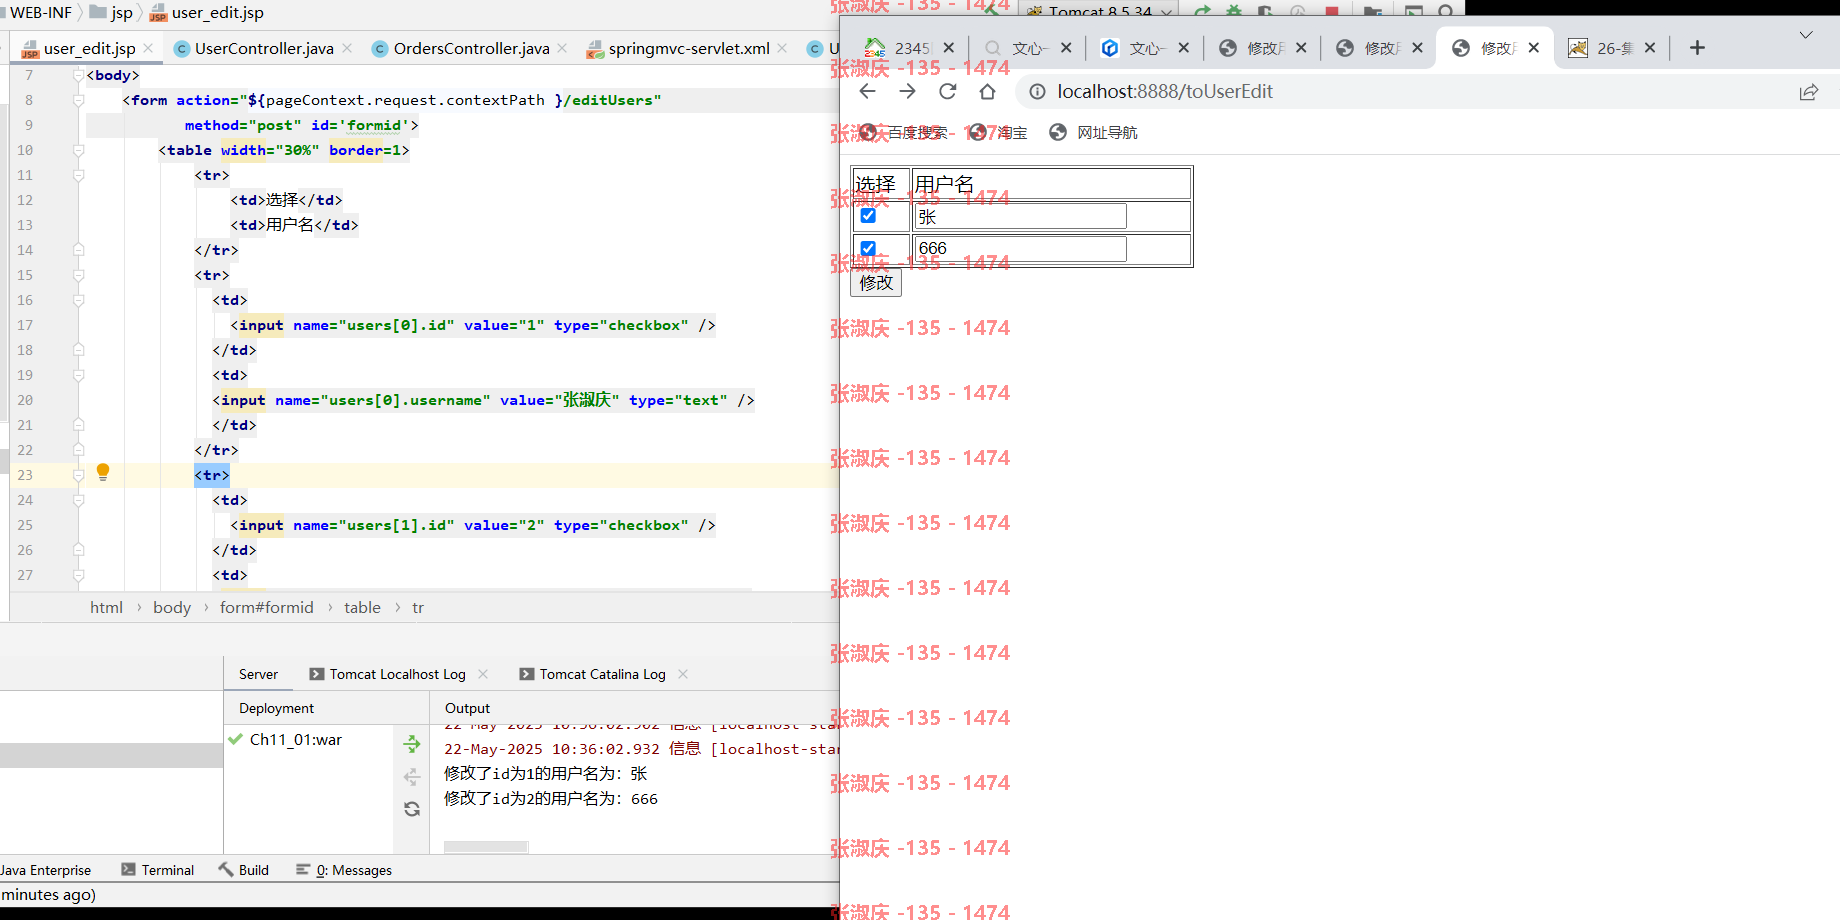View site information icon in address bar
This screenshot has width=1840, height=920.
click(x=1038, y=92)
